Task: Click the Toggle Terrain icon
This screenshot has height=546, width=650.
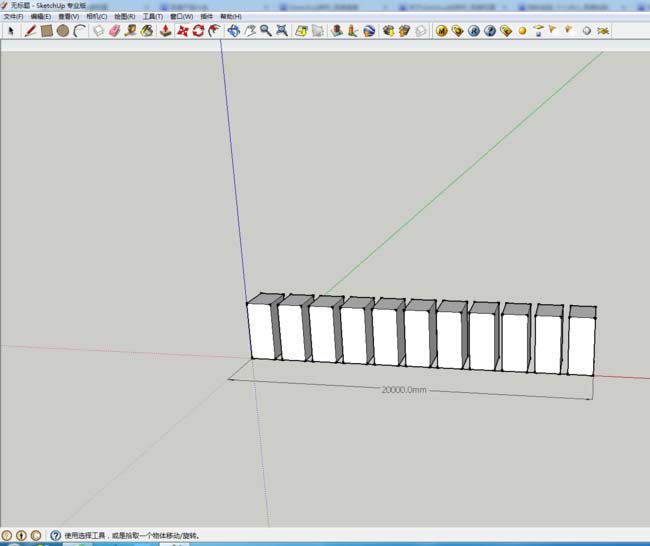Action: [x=318, y=31]
